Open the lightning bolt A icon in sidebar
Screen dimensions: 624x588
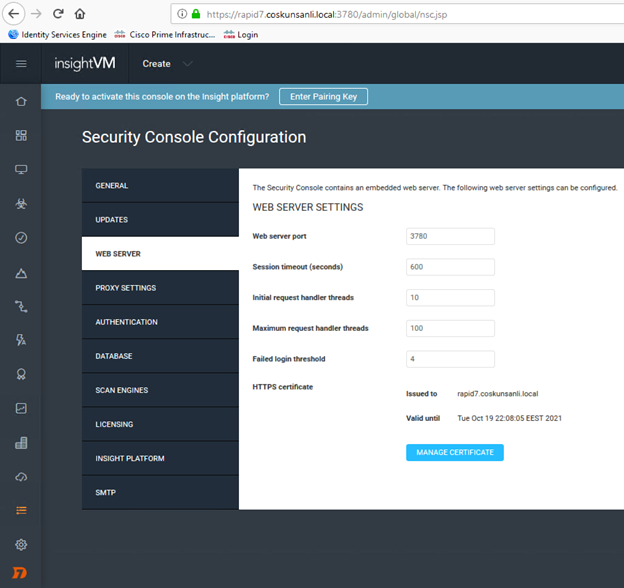click(x=21, y=340)
